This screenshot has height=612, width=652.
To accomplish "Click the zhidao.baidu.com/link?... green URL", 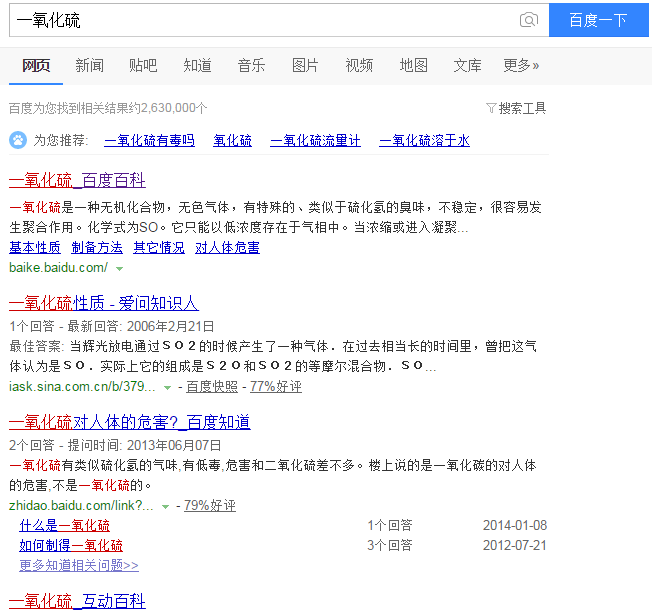I will (82, 506).
